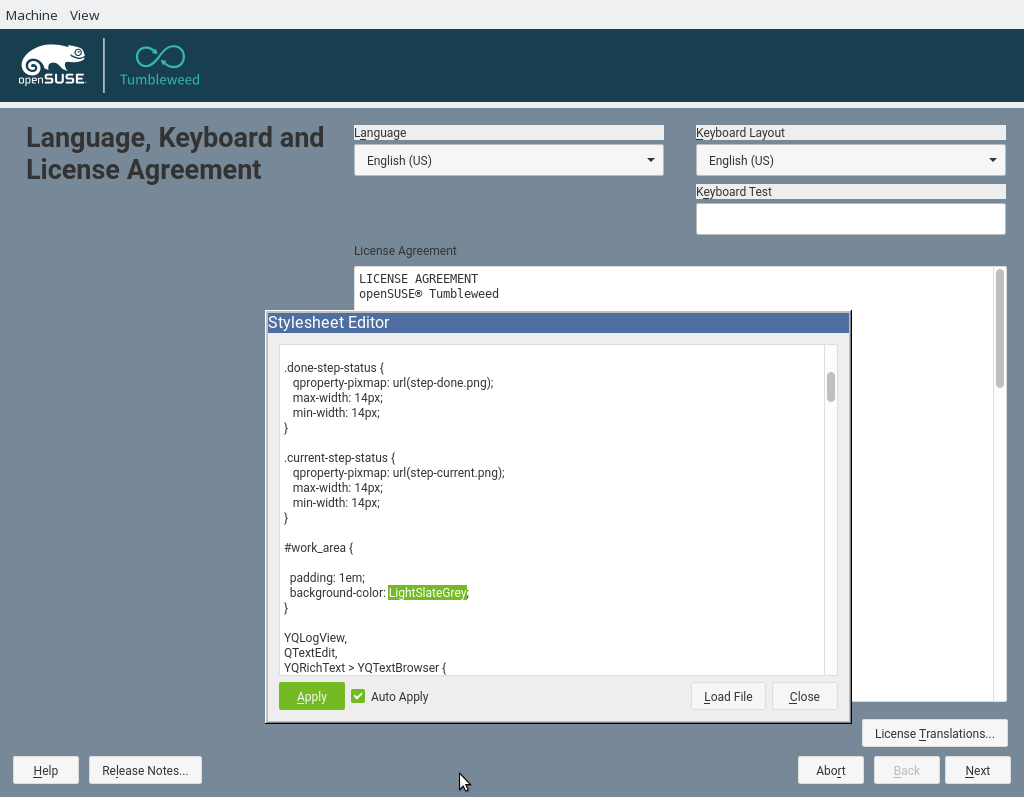Click inside the Keyboard Test field

point(850,219)
